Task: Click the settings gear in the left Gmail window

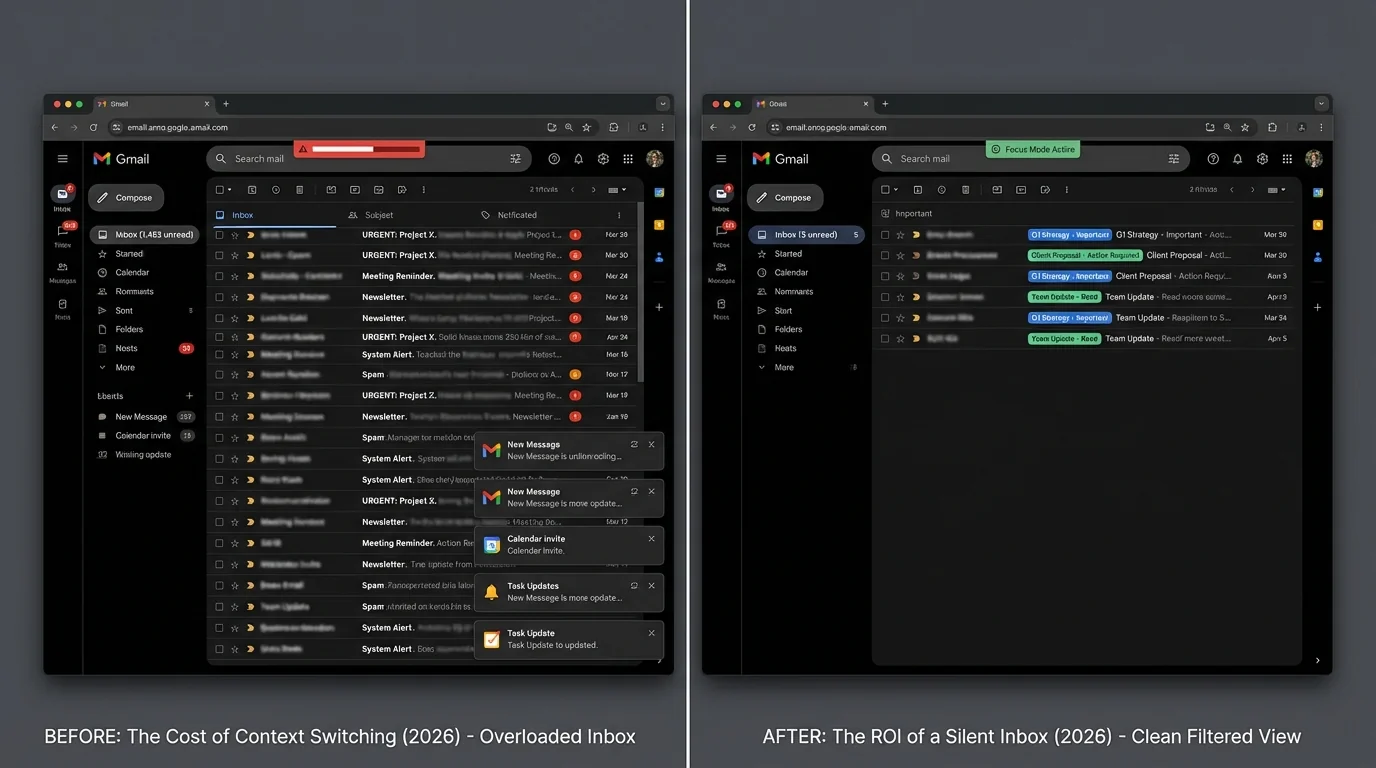Action: click(x=603, y=159)
